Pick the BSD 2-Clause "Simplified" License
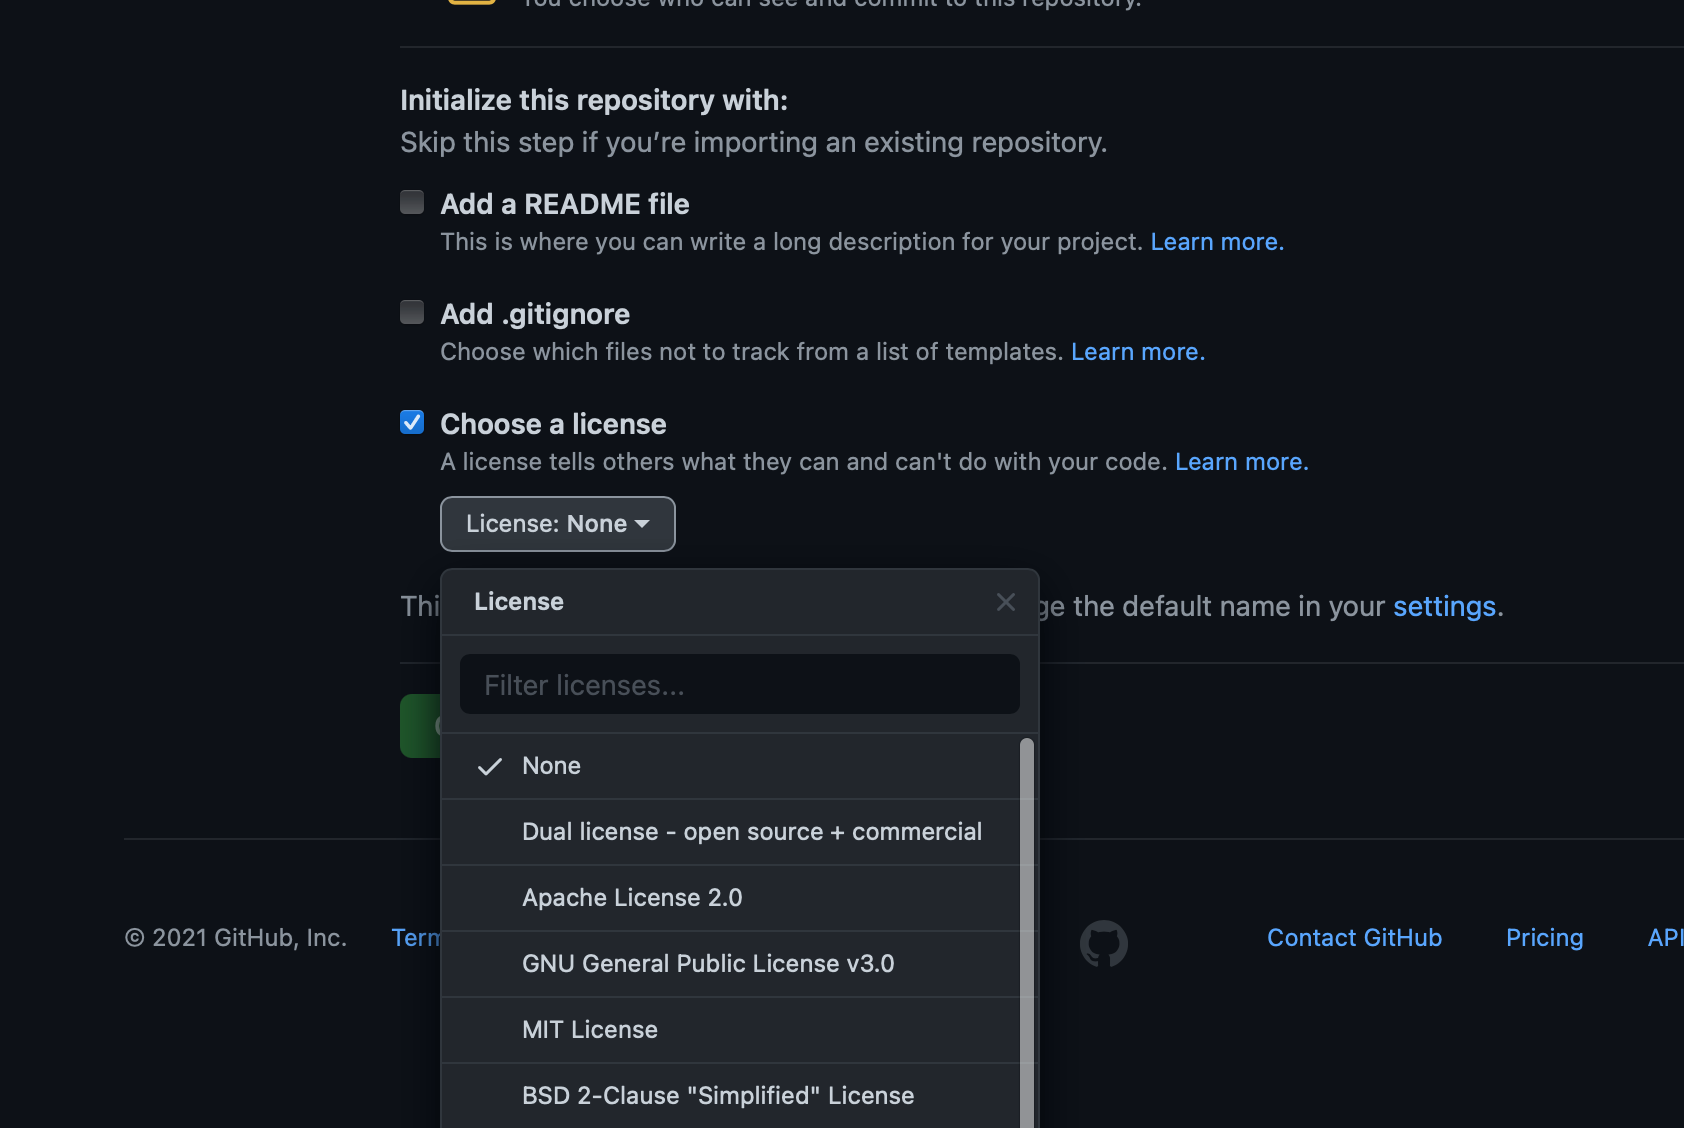 click(x=717, y=1095)
